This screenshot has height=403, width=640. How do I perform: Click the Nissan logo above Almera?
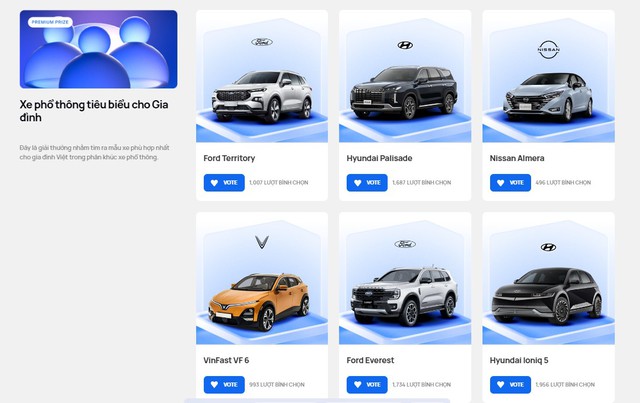[548, 49]
